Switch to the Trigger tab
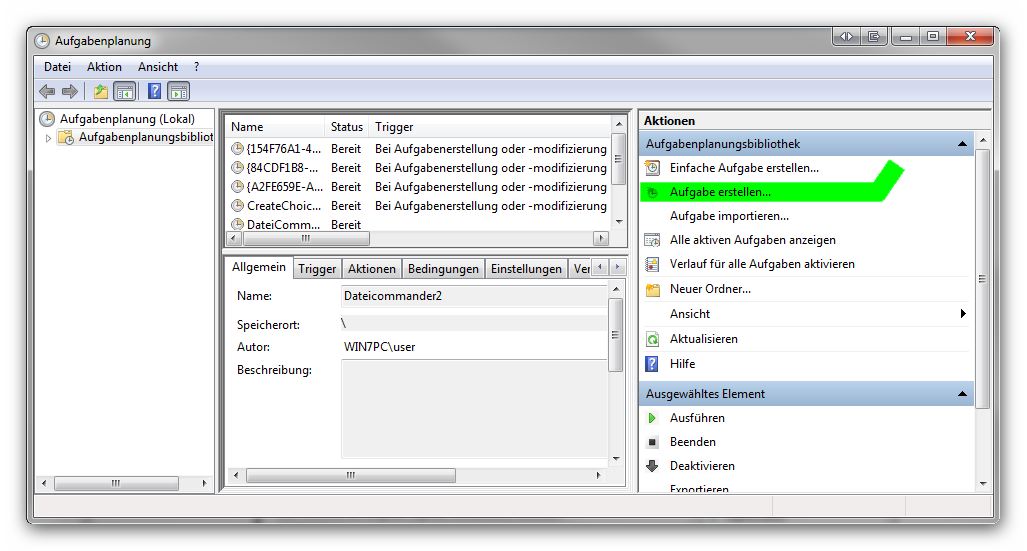1027x551 pixels. pyautogui.click(x=317, y=269)
